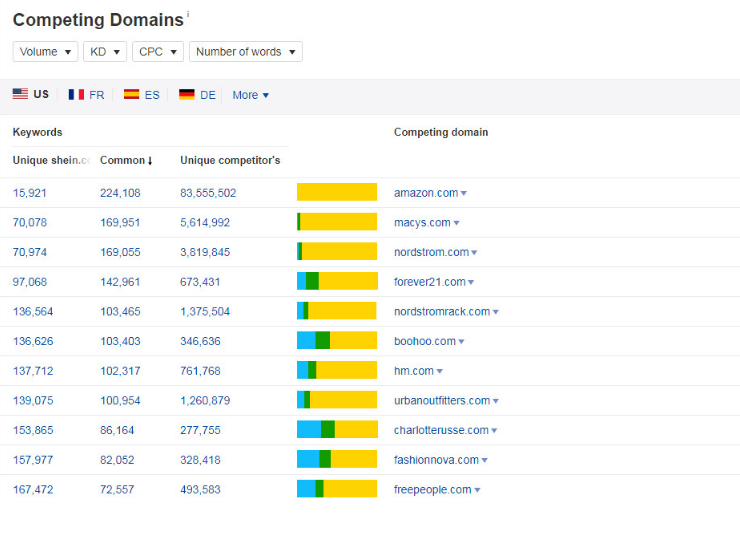Click the unique shein value 167,472
Viewport: 740px width, 538px height.
pyautogui.click(x=33, y=490)
